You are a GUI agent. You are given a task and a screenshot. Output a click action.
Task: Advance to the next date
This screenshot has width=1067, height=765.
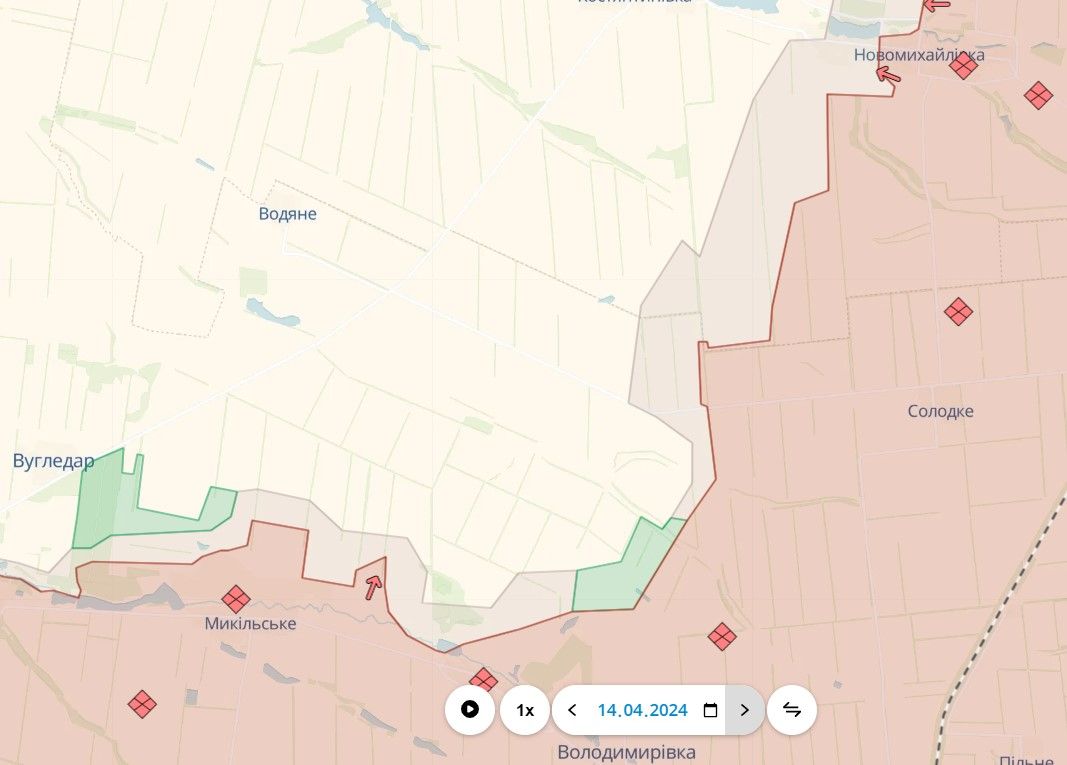coord(744,710)
